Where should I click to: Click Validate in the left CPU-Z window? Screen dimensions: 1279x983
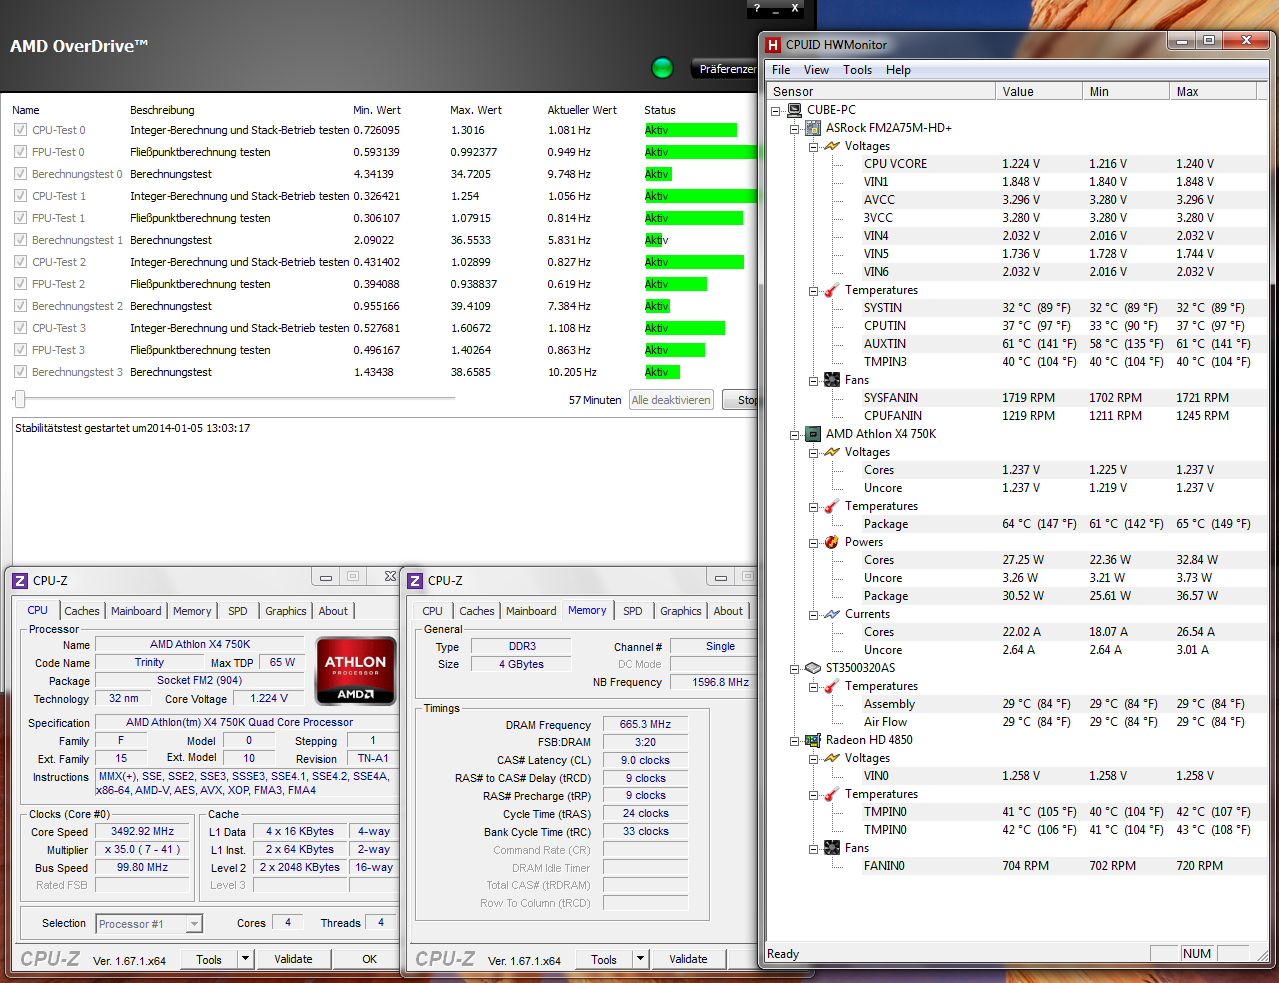(294, 959)
